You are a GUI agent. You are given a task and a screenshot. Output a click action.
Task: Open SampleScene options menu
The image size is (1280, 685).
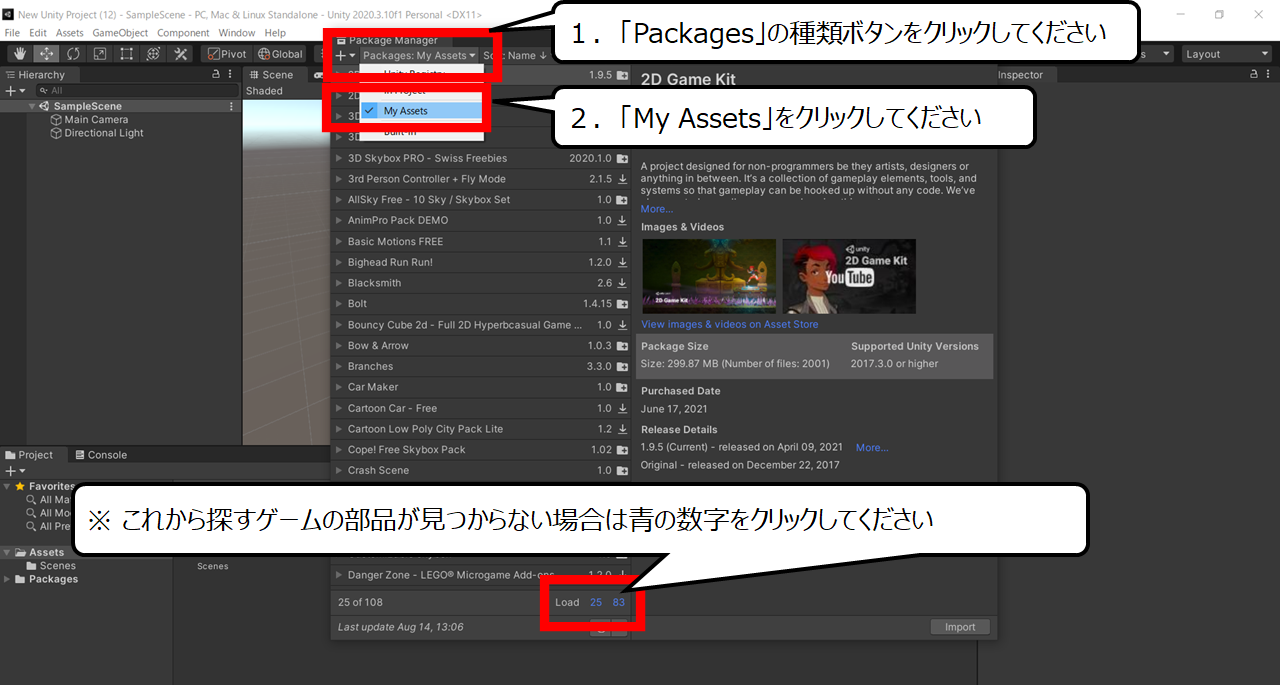pyautogui.click(x=232, y=106)
